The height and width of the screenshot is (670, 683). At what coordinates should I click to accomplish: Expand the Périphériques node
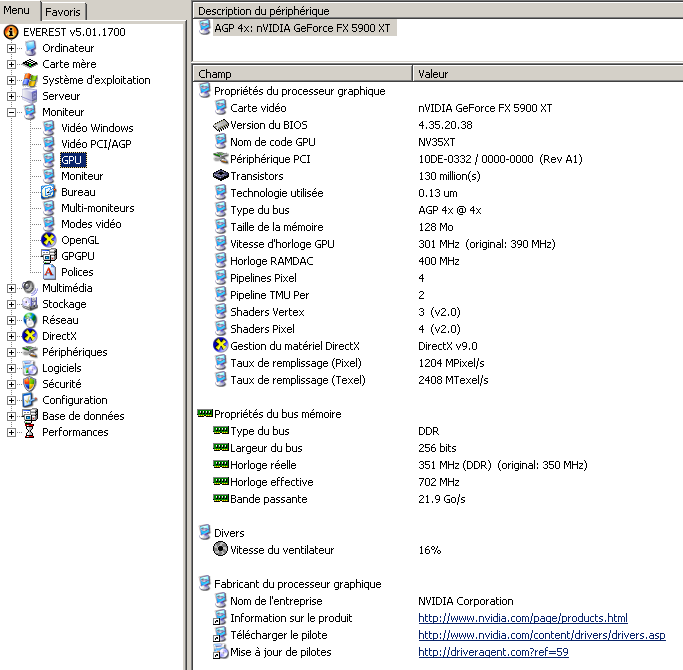(x=11, y=352)
